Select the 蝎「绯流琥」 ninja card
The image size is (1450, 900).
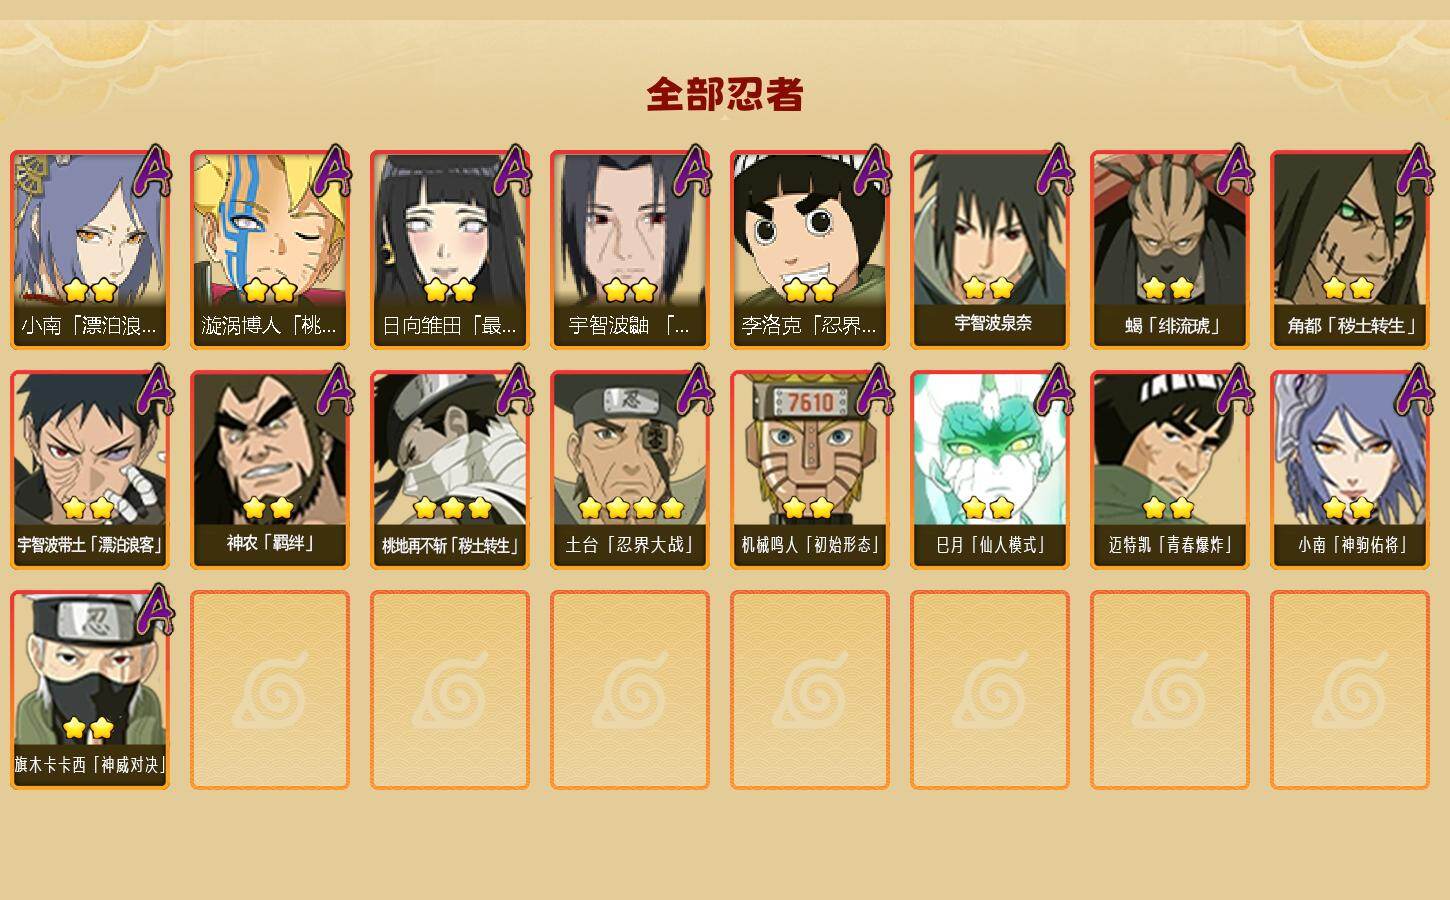coord(1170,250)
